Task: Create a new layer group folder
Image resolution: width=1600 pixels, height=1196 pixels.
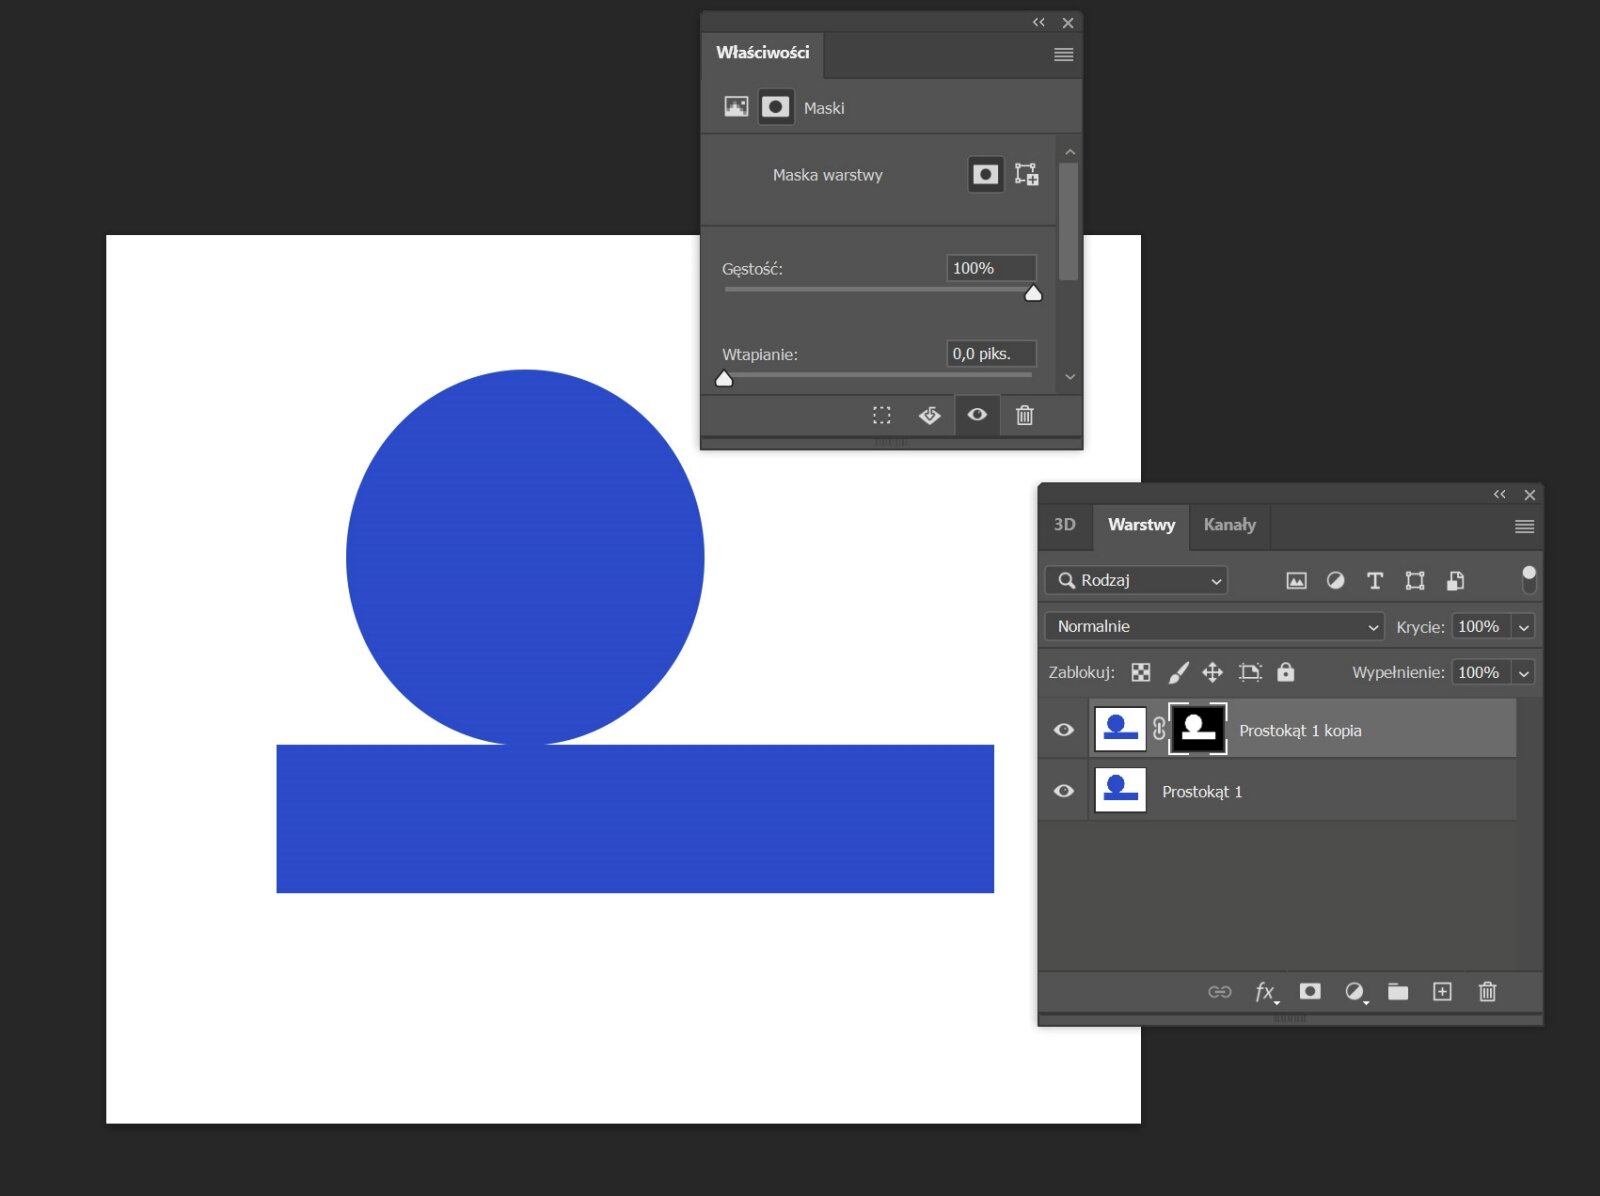Action: (x=1398, y=992)
